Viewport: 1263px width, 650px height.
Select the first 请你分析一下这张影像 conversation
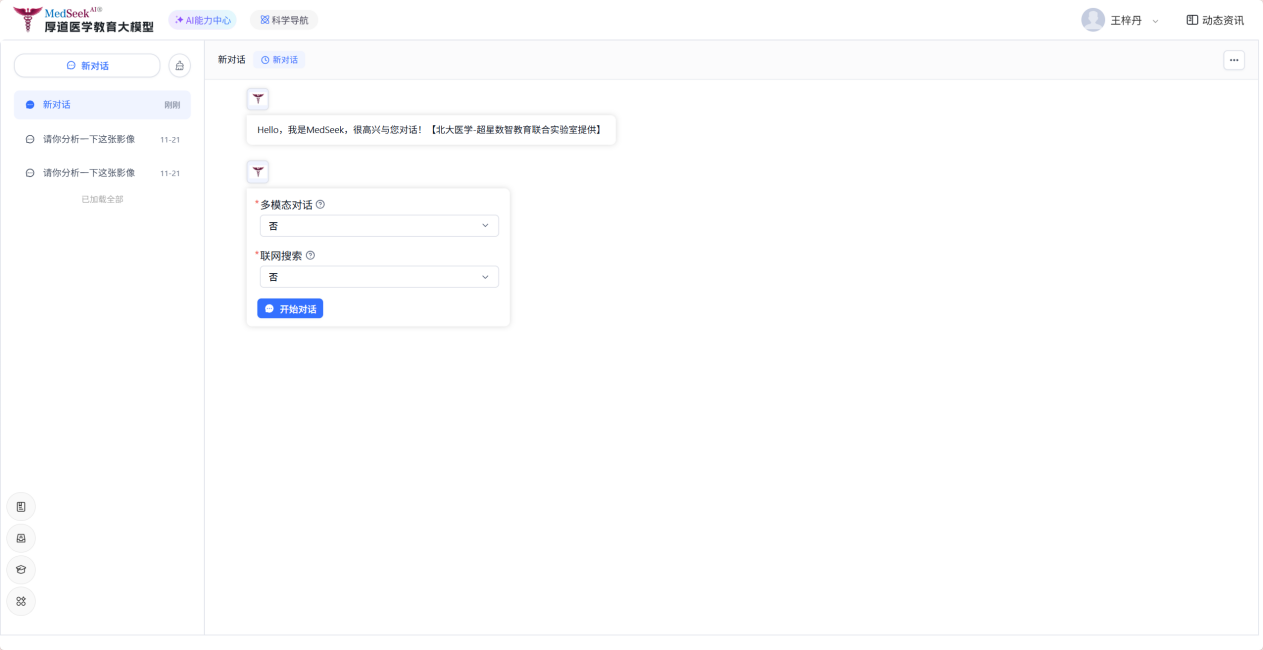click(x=89, y=139)
